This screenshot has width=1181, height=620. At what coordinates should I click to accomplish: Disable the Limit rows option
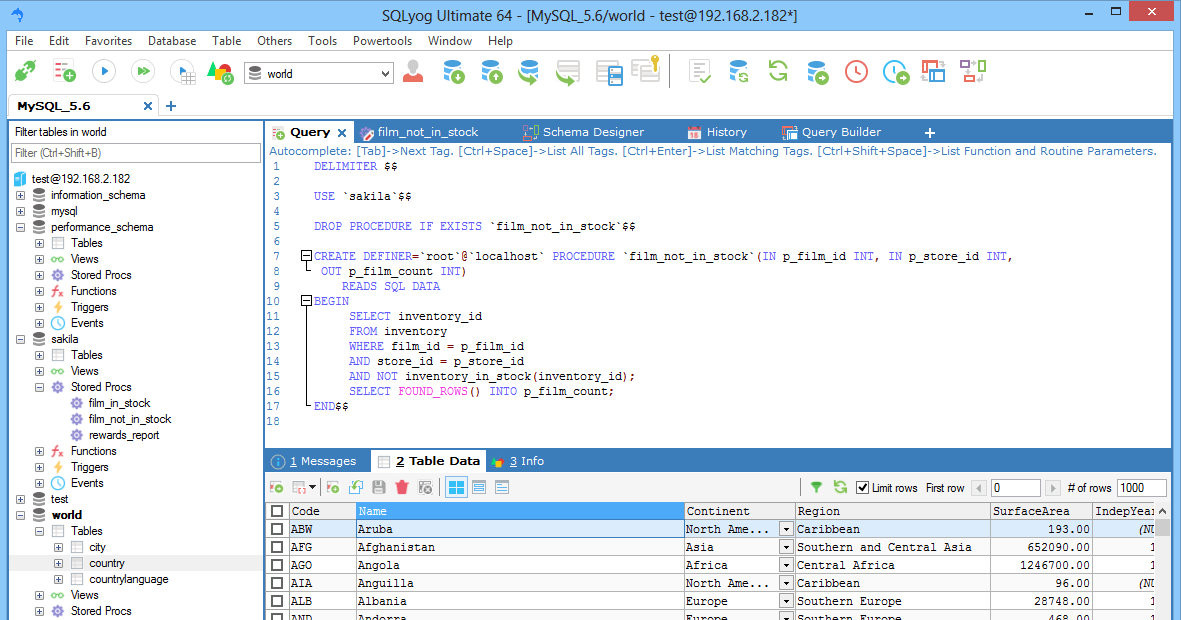861,487
